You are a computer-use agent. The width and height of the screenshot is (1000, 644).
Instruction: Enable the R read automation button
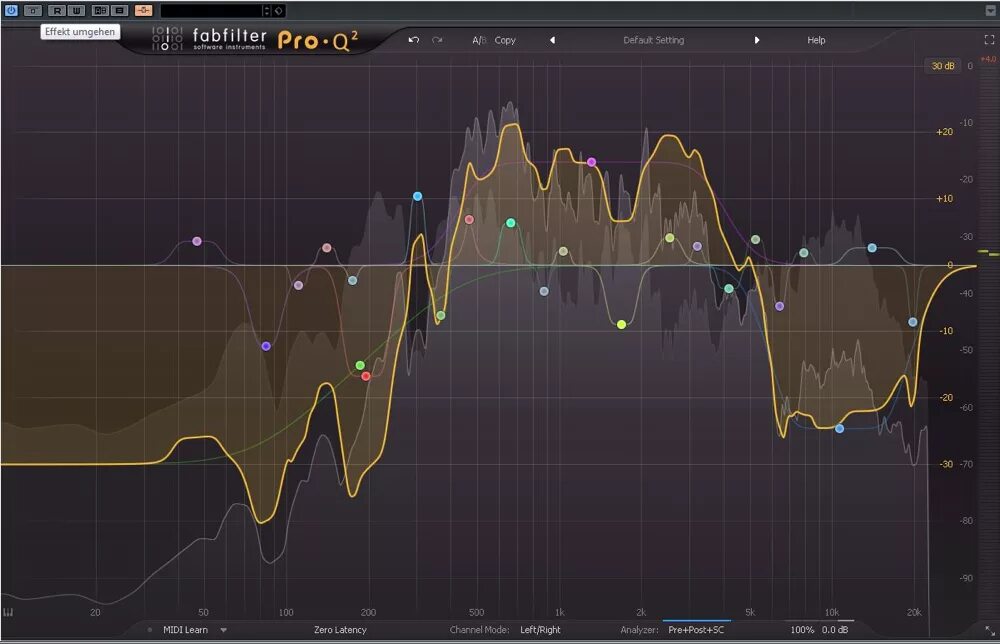coord(57,10)
